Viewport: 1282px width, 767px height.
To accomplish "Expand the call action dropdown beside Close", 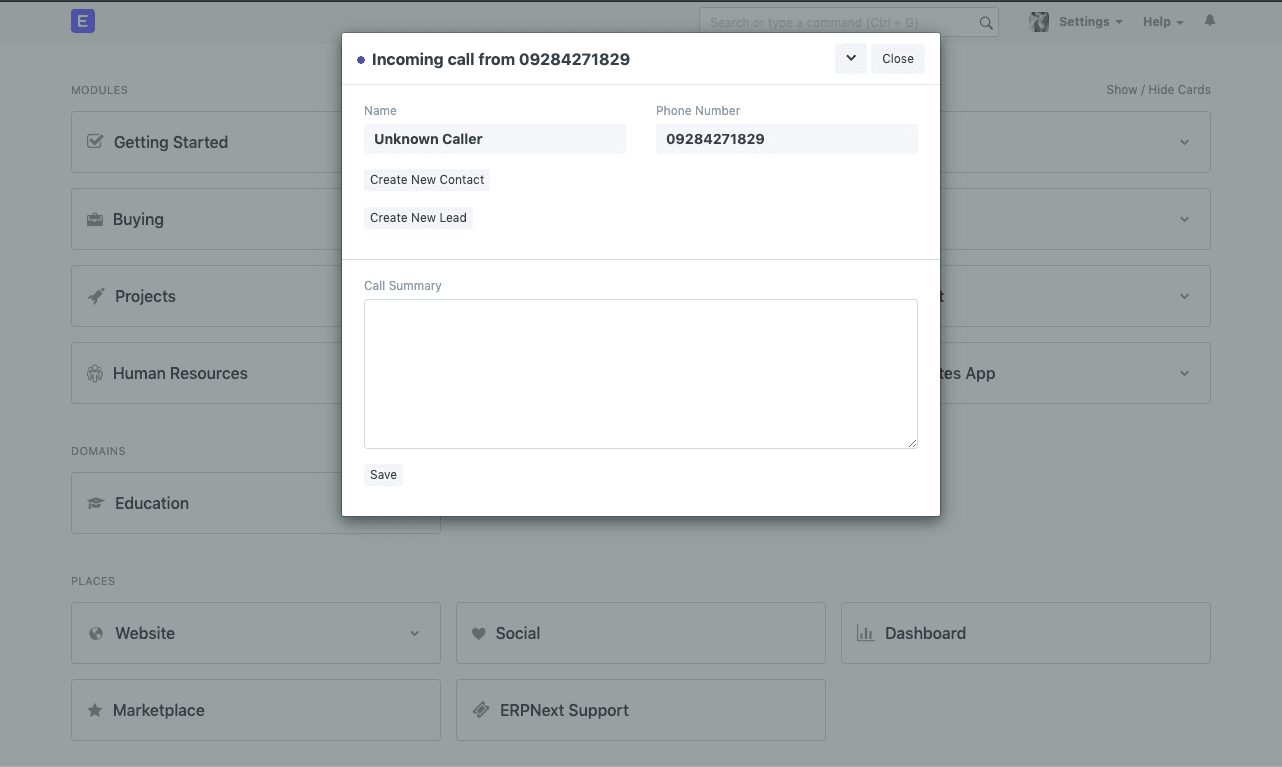I will pyautogui.click(x=850, y=58).
